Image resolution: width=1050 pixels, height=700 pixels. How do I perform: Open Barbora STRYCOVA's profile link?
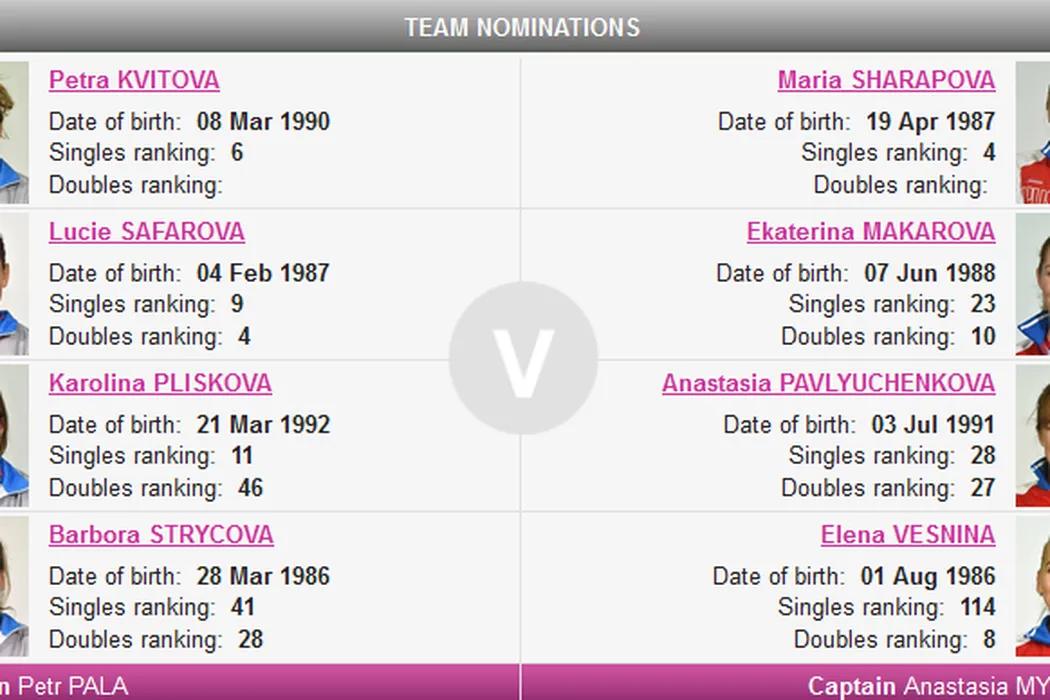pos(161,535)
